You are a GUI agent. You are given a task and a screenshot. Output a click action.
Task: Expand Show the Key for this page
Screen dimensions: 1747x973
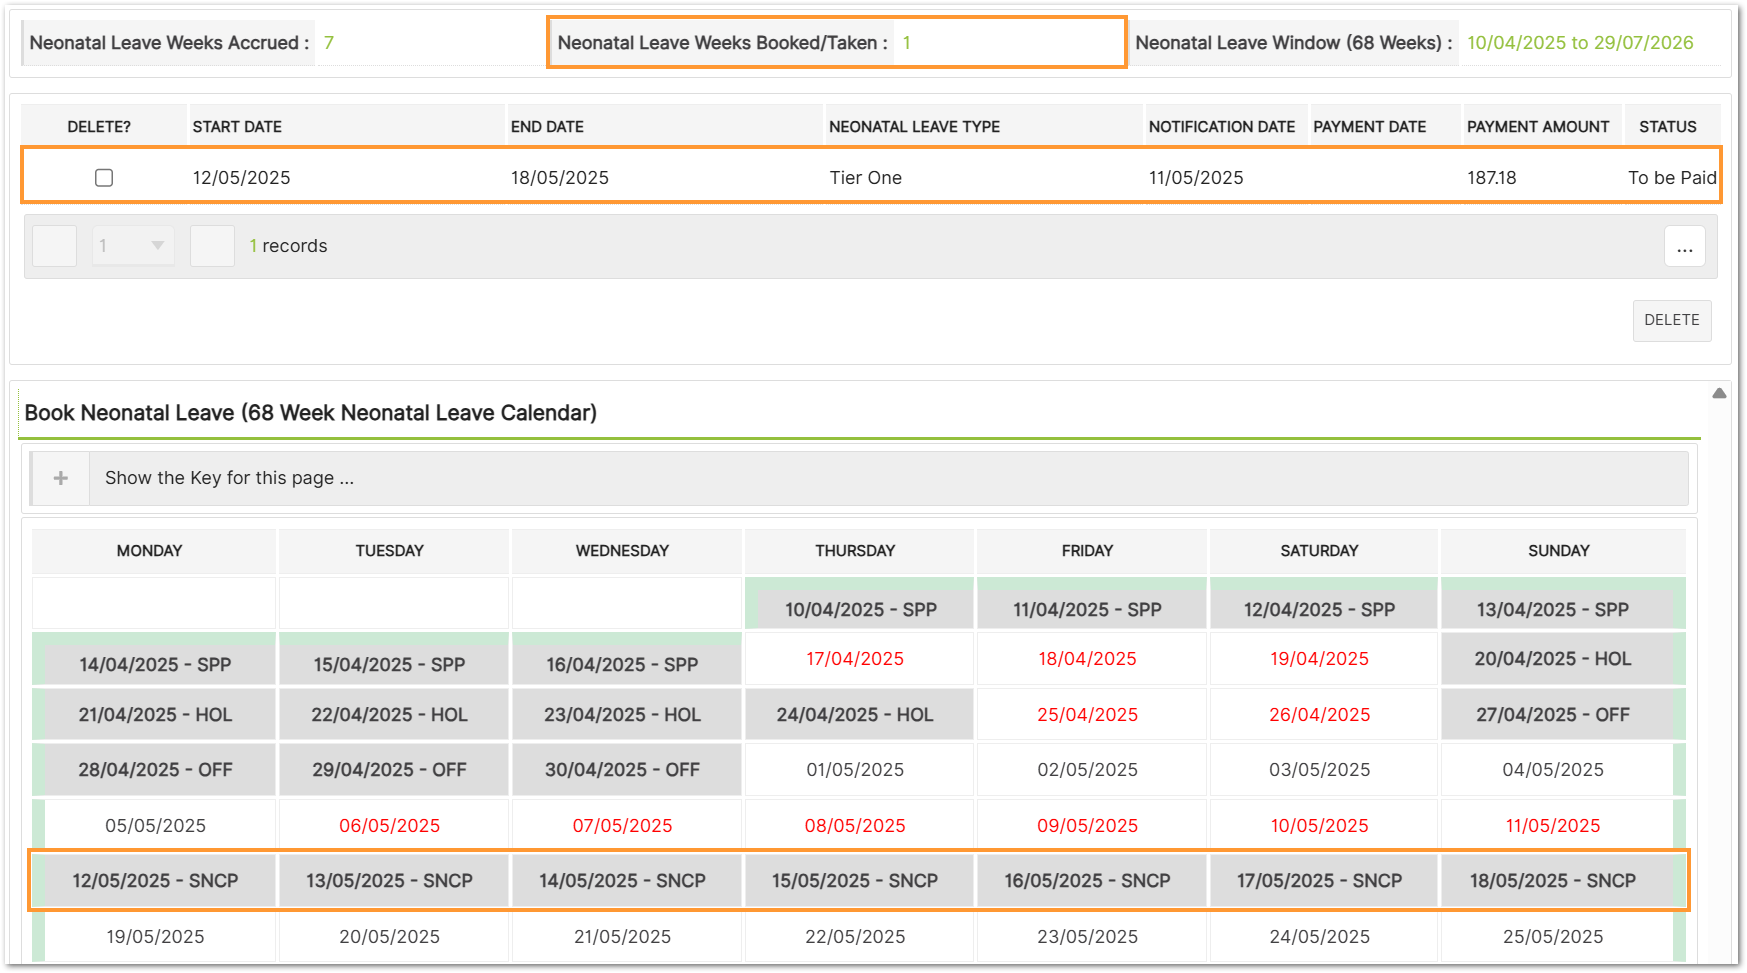(859, 478)
